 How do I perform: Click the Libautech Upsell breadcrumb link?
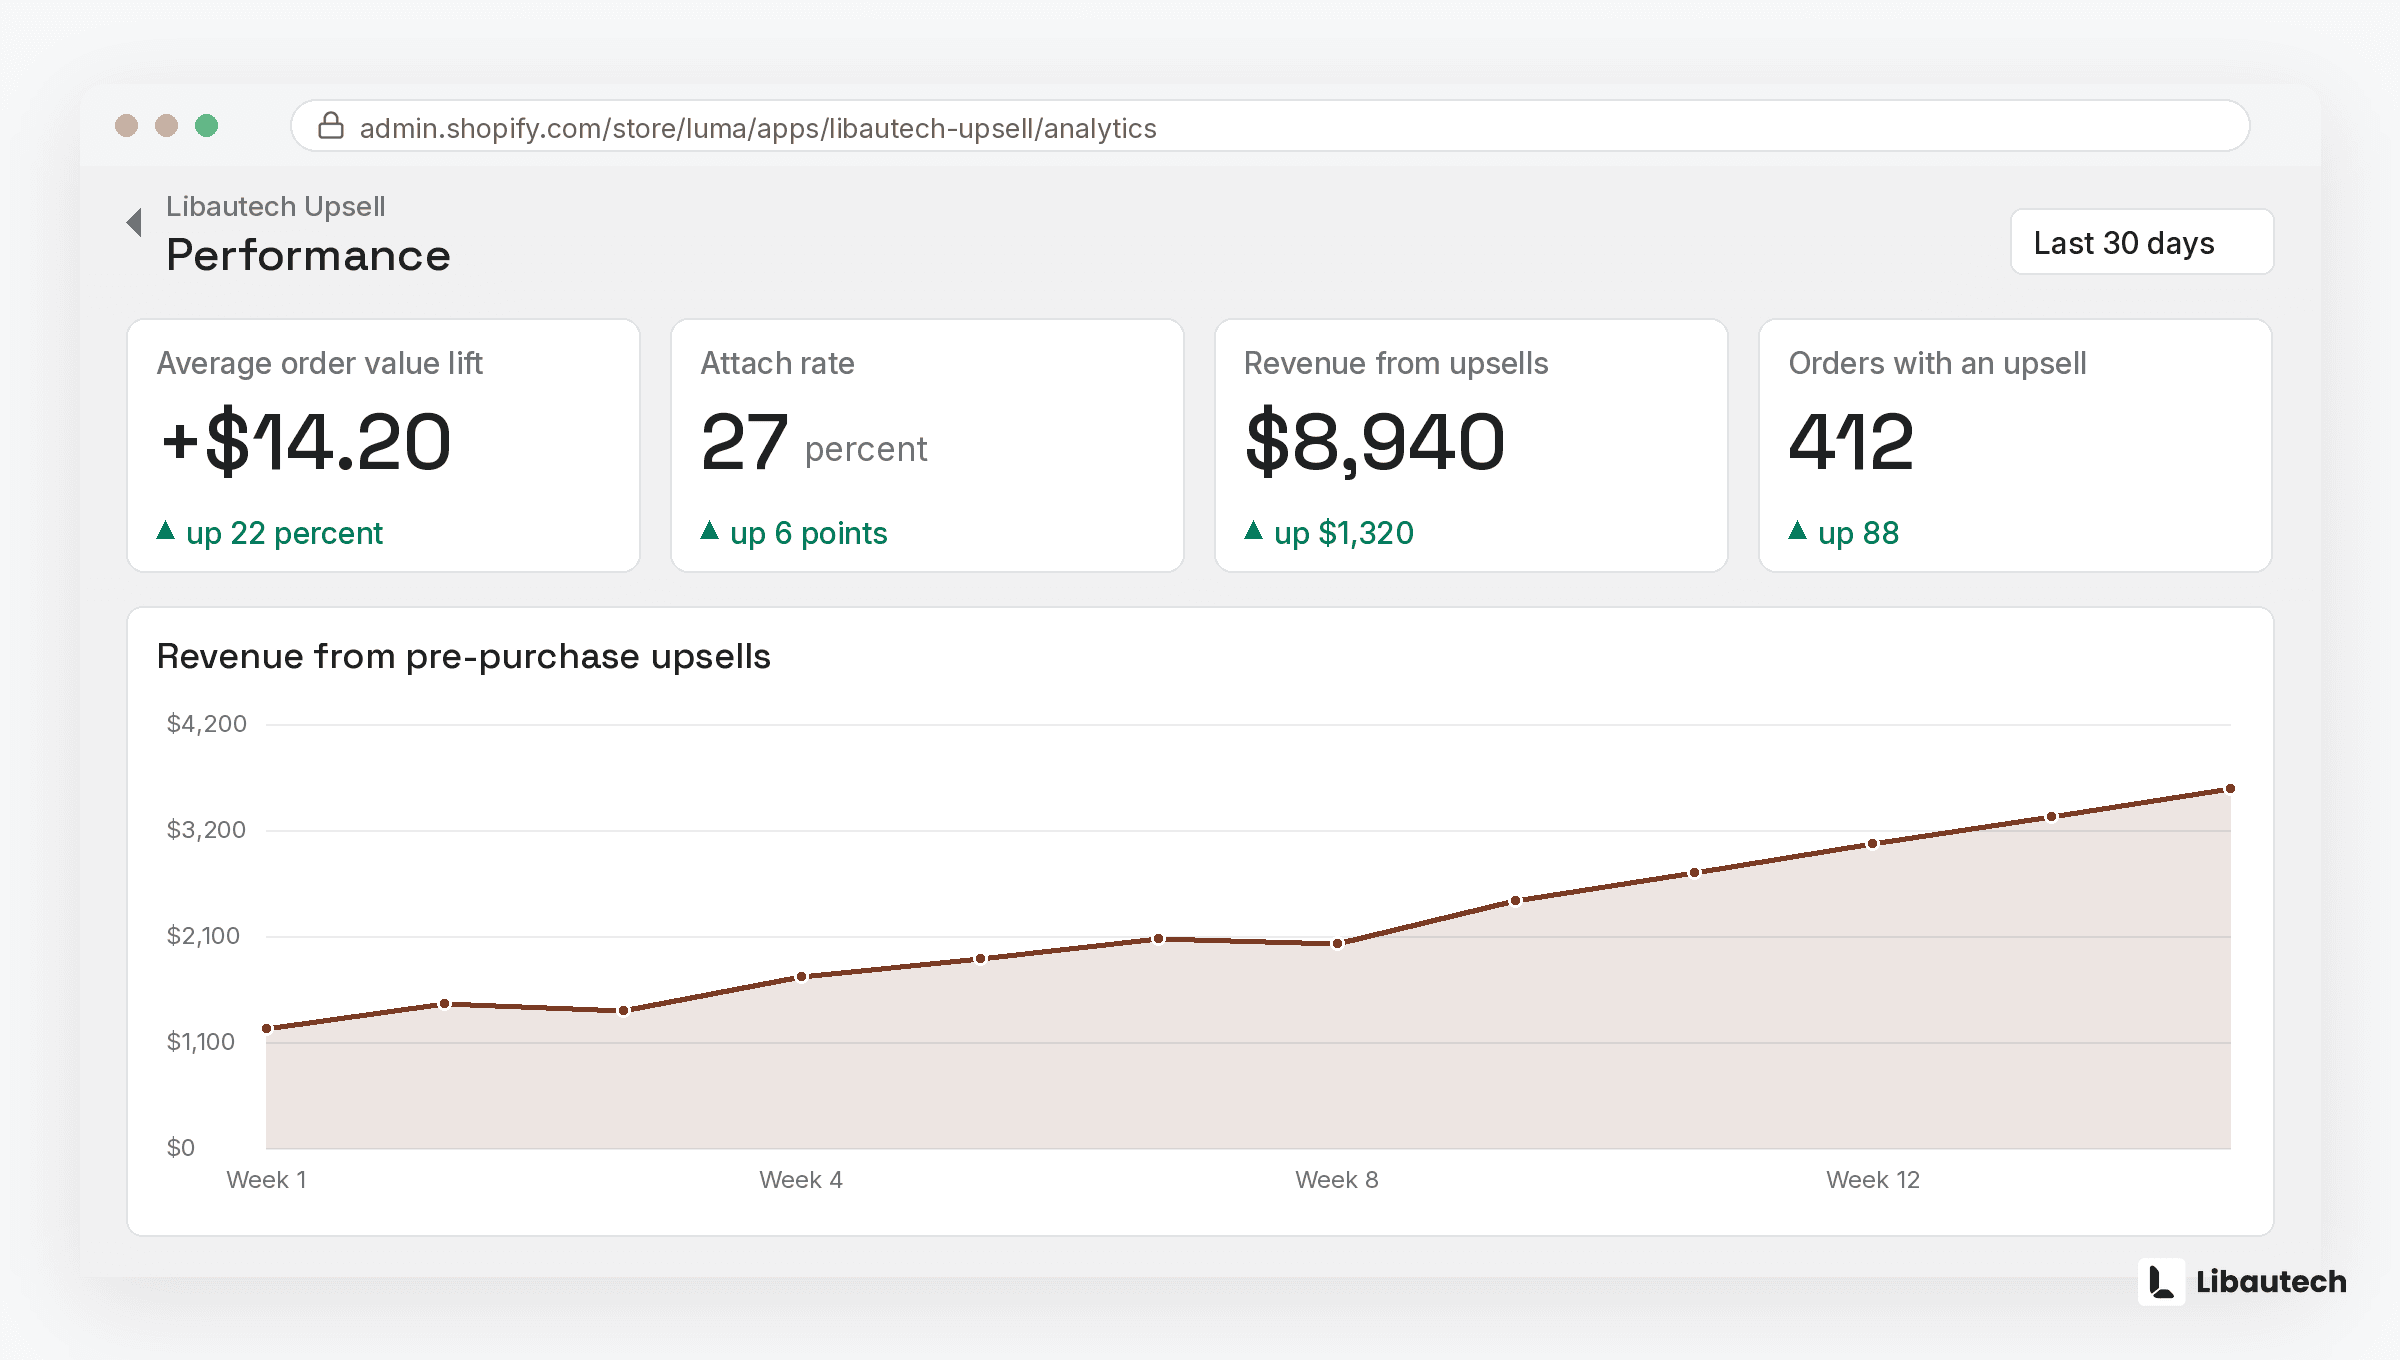point(275,206)
